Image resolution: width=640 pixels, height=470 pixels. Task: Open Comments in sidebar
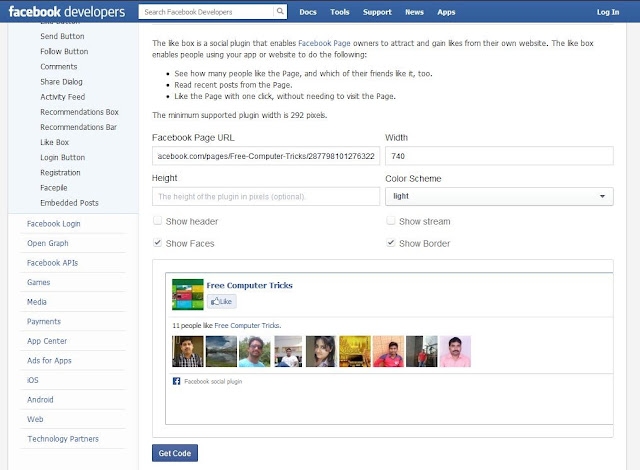tap(58, 66)
